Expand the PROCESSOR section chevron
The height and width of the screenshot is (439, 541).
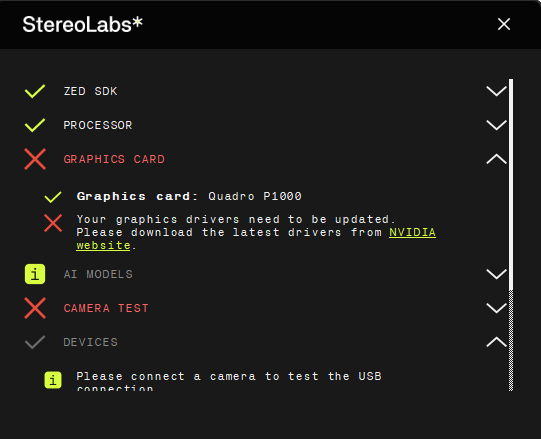496,125
